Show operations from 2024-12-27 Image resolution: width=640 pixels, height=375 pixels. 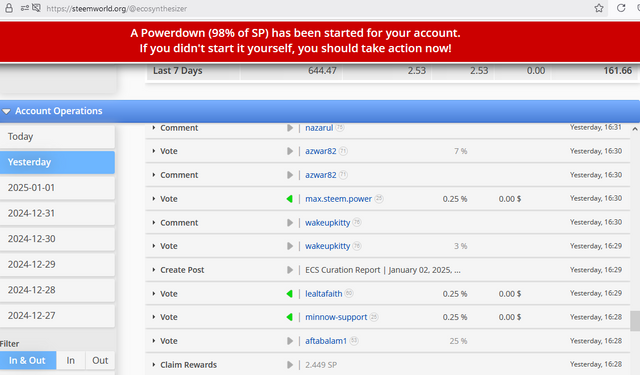coord(57,315)
